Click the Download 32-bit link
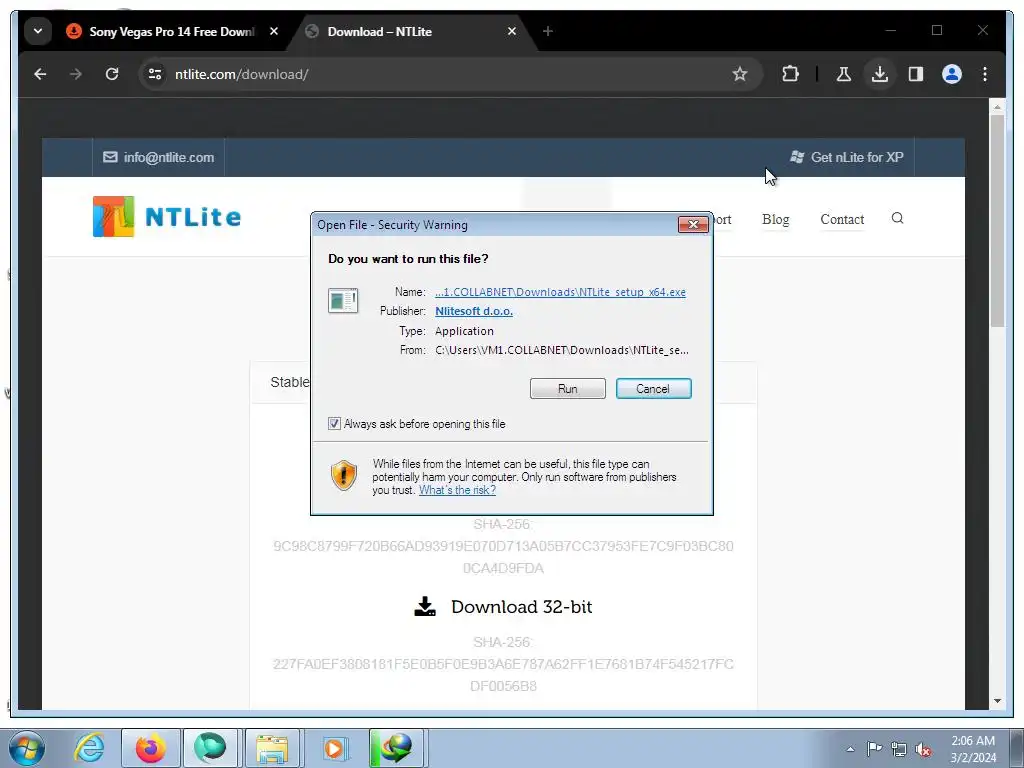The width and height of the screenshot is (1024, 768). click(x=521, y=607)
